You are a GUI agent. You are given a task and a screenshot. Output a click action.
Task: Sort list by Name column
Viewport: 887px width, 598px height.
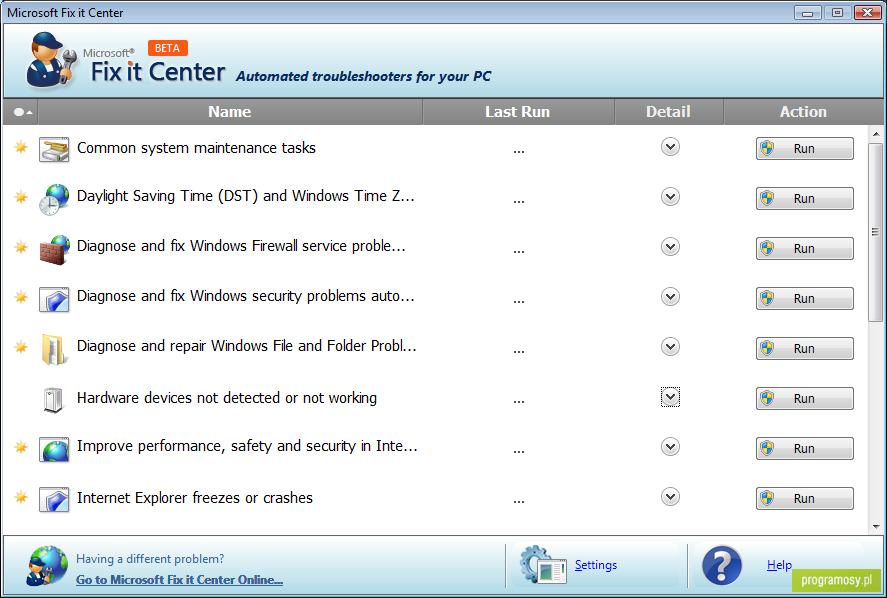[230, 112]
